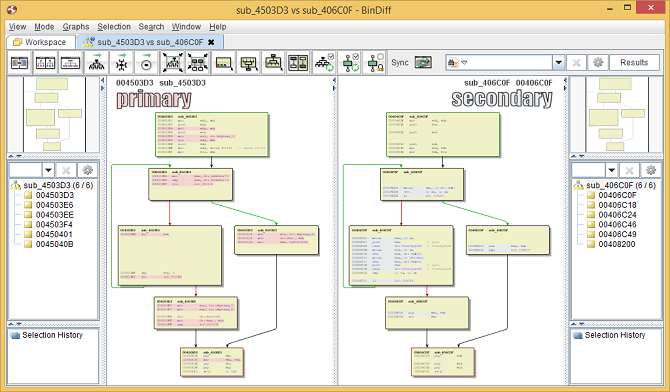The height and width of the screenshot is (392, 670).
Task: Click the Results button
Action: [x=634, y=63]
